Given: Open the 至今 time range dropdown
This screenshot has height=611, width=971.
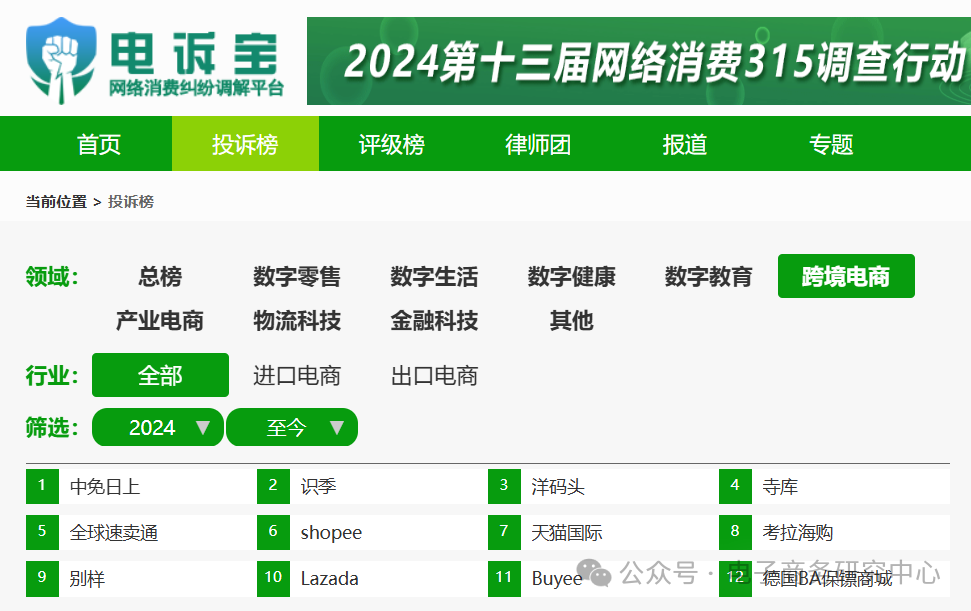Looking at the screenshot, I should click(292, 427).
